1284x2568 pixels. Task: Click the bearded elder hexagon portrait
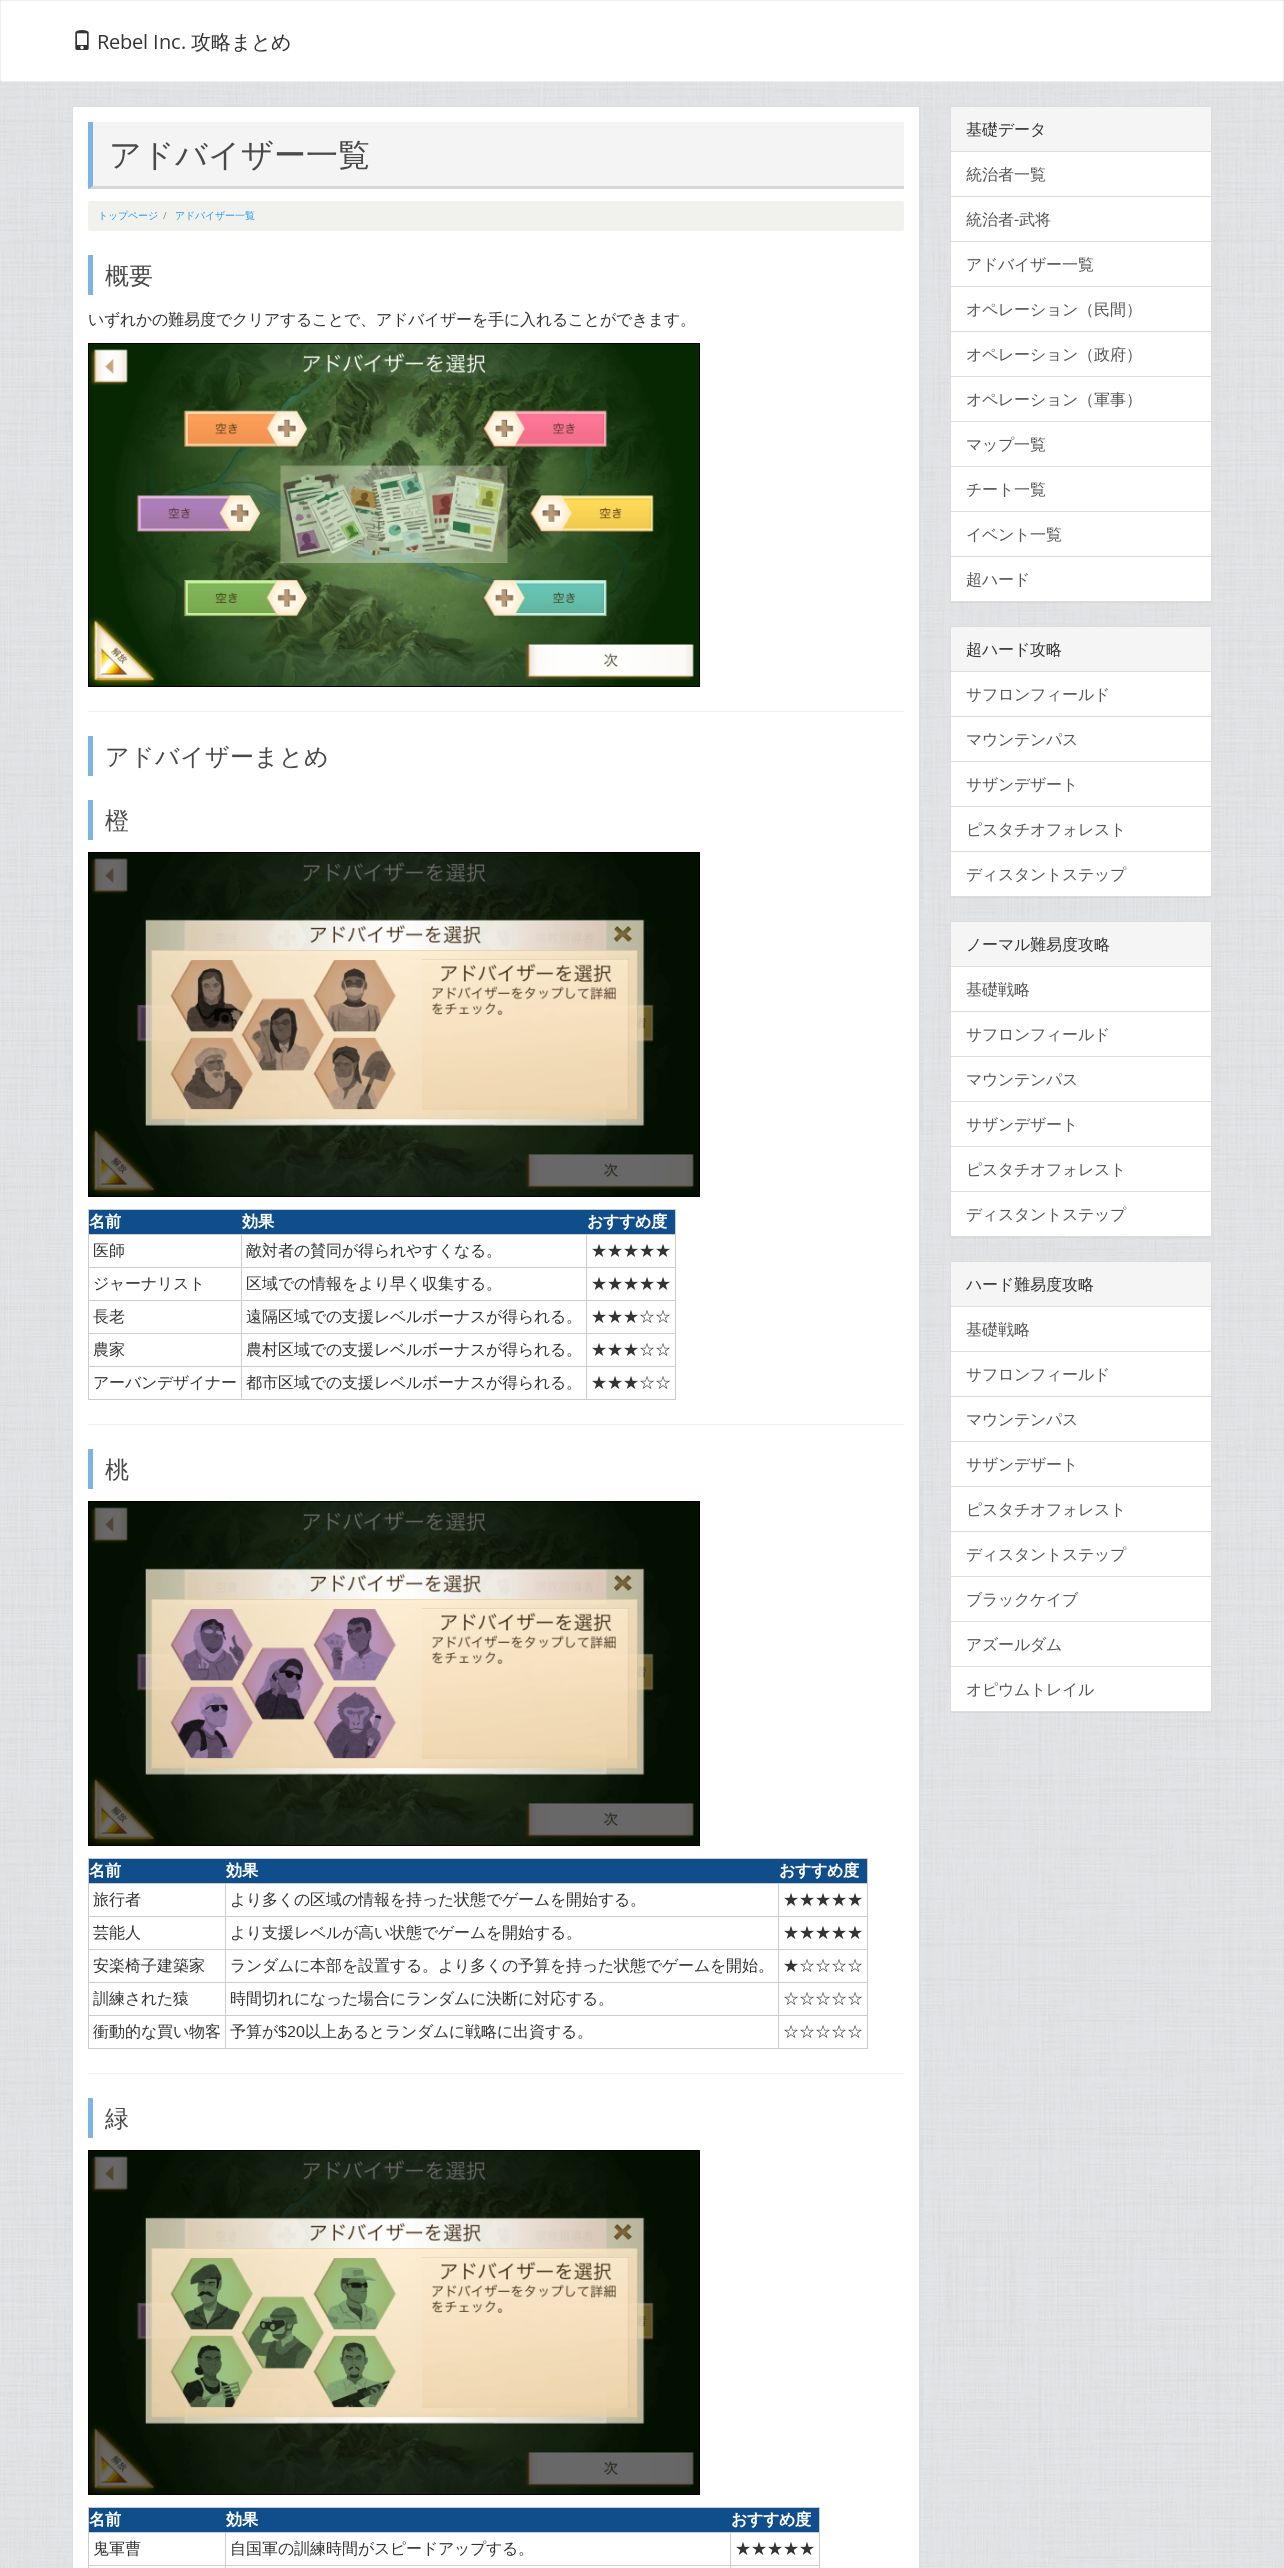tap(211, 1075)
